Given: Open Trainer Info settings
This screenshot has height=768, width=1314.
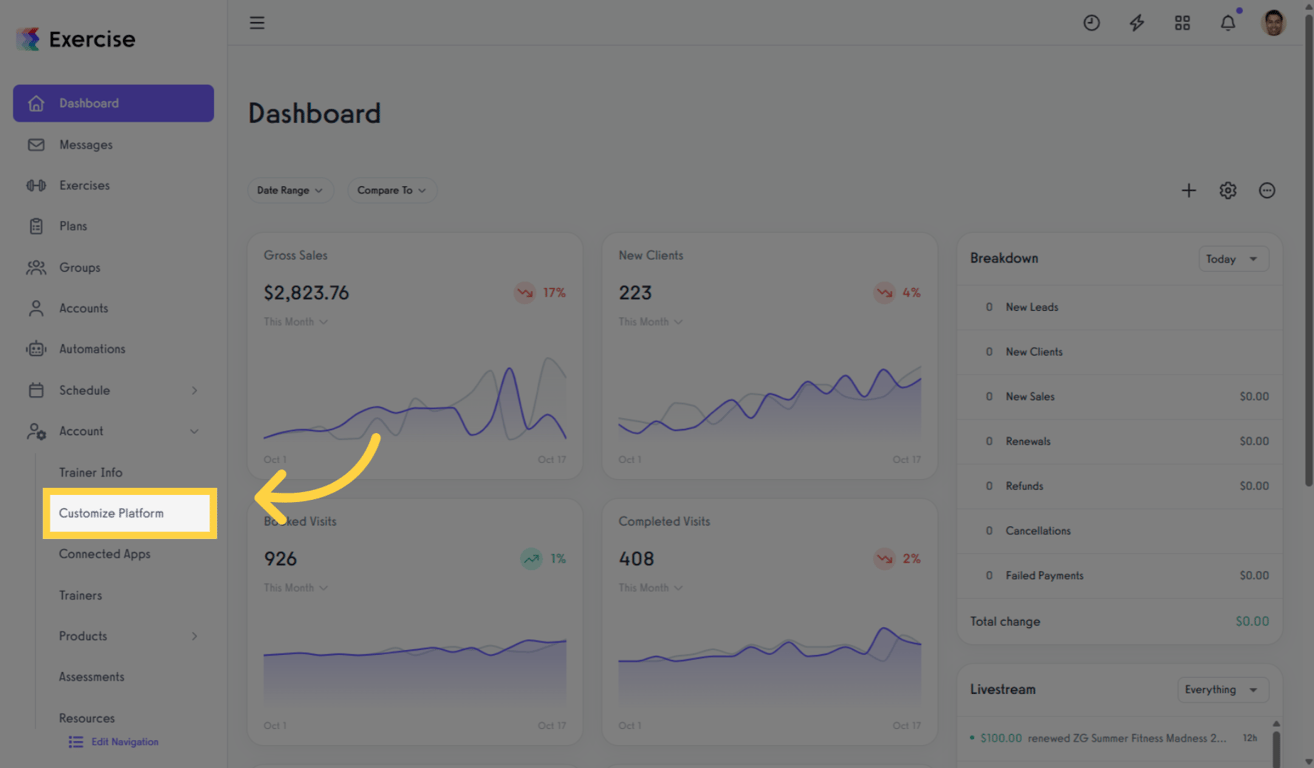Looking at the screenshot, I should pyautogui.click(x=89, y=472).
